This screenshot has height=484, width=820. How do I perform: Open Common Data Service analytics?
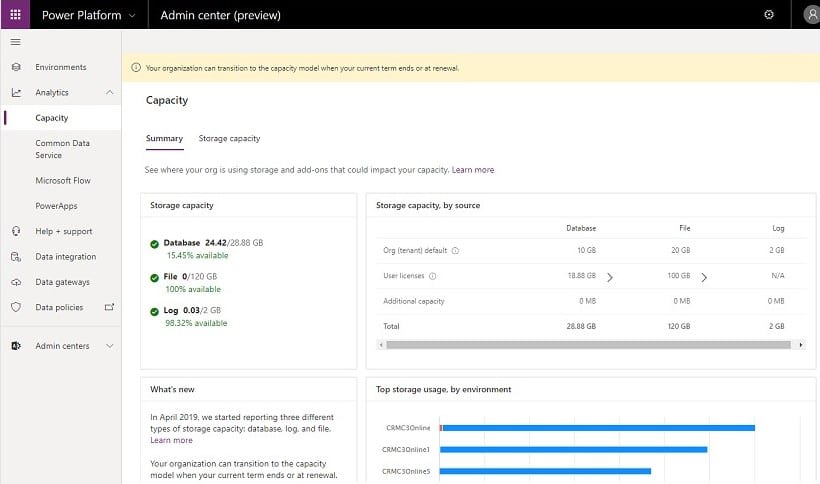point(62,149)
